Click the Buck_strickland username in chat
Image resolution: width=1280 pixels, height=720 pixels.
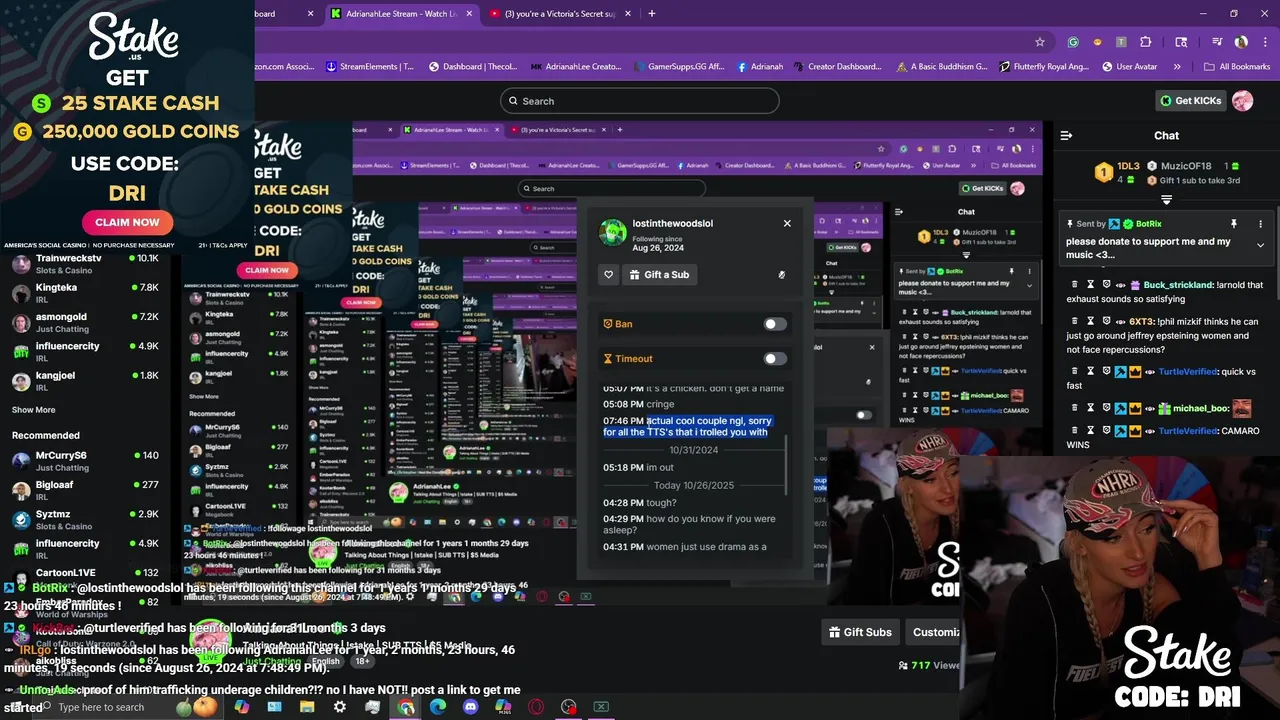point(1178,285)
